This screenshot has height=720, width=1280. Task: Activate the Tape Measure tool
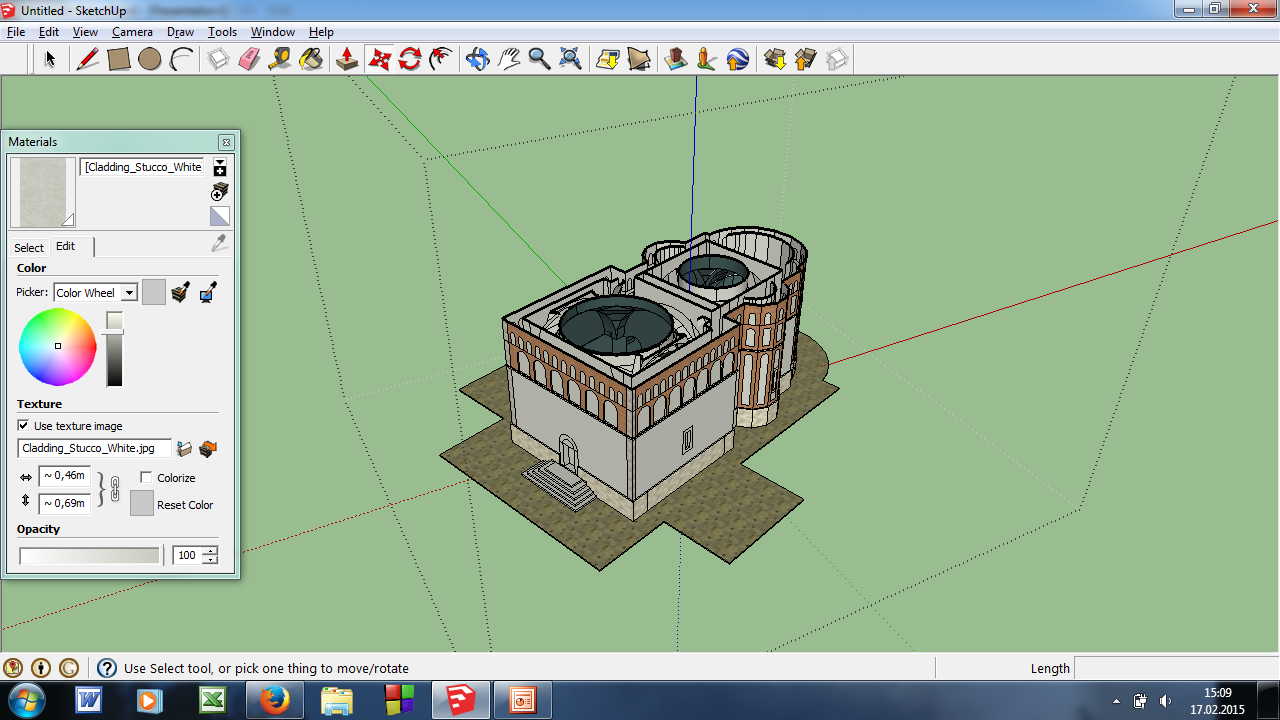[x=280, y=60]
